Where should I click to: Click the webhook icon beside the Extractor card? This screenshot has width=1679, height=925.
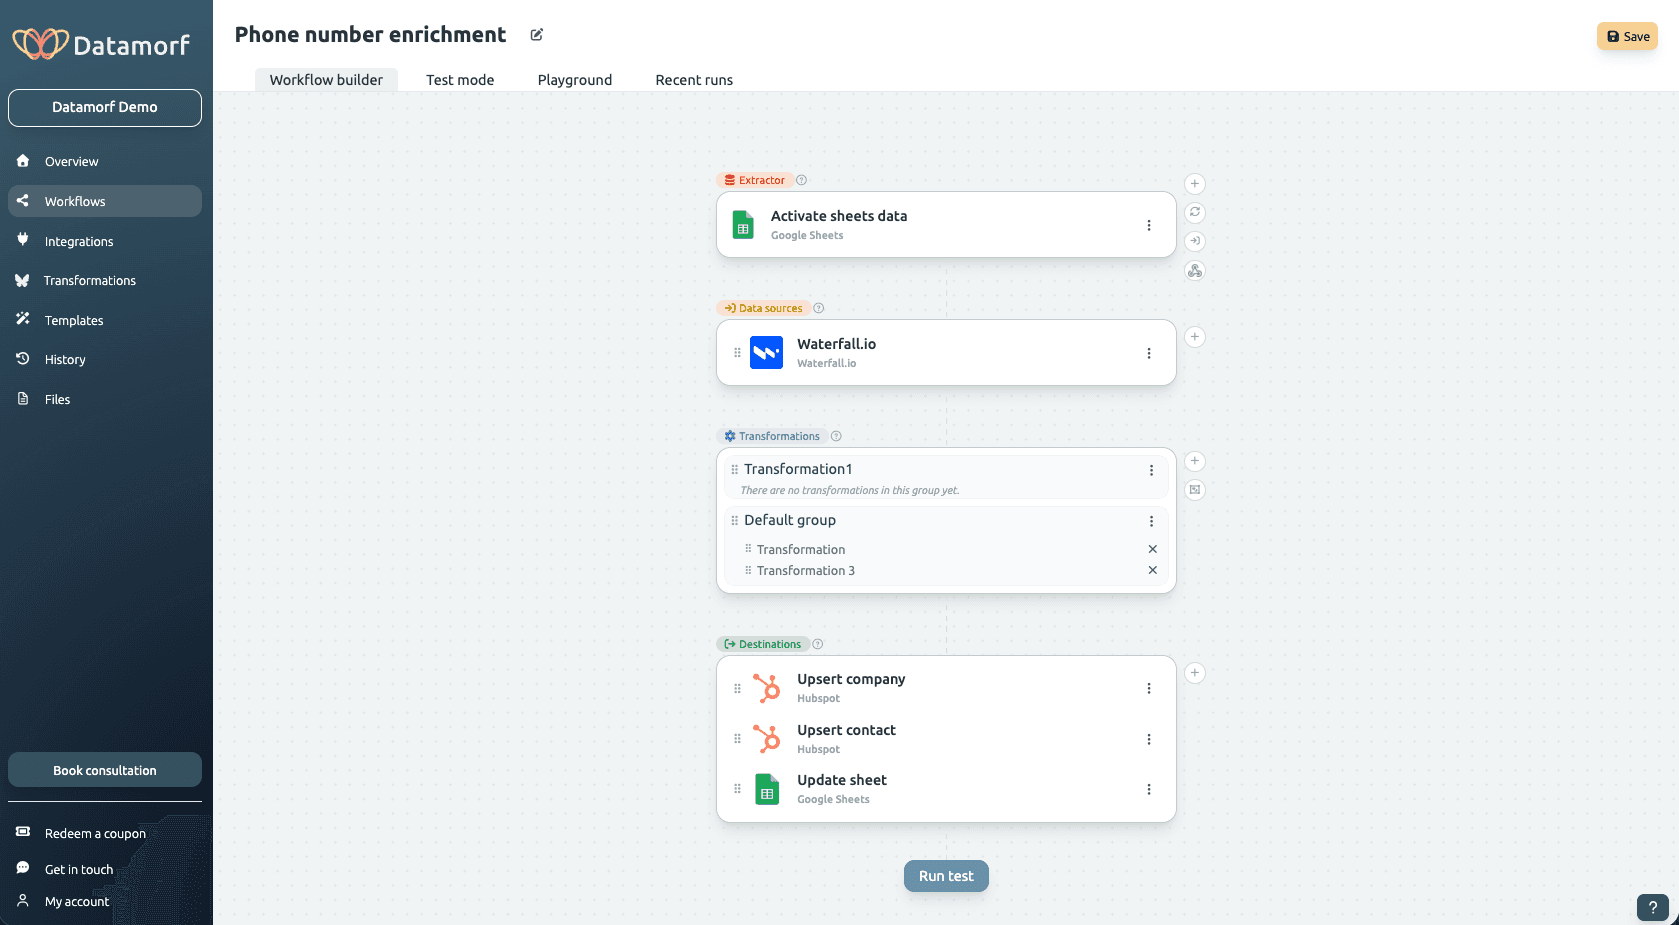coord(1194,270)
